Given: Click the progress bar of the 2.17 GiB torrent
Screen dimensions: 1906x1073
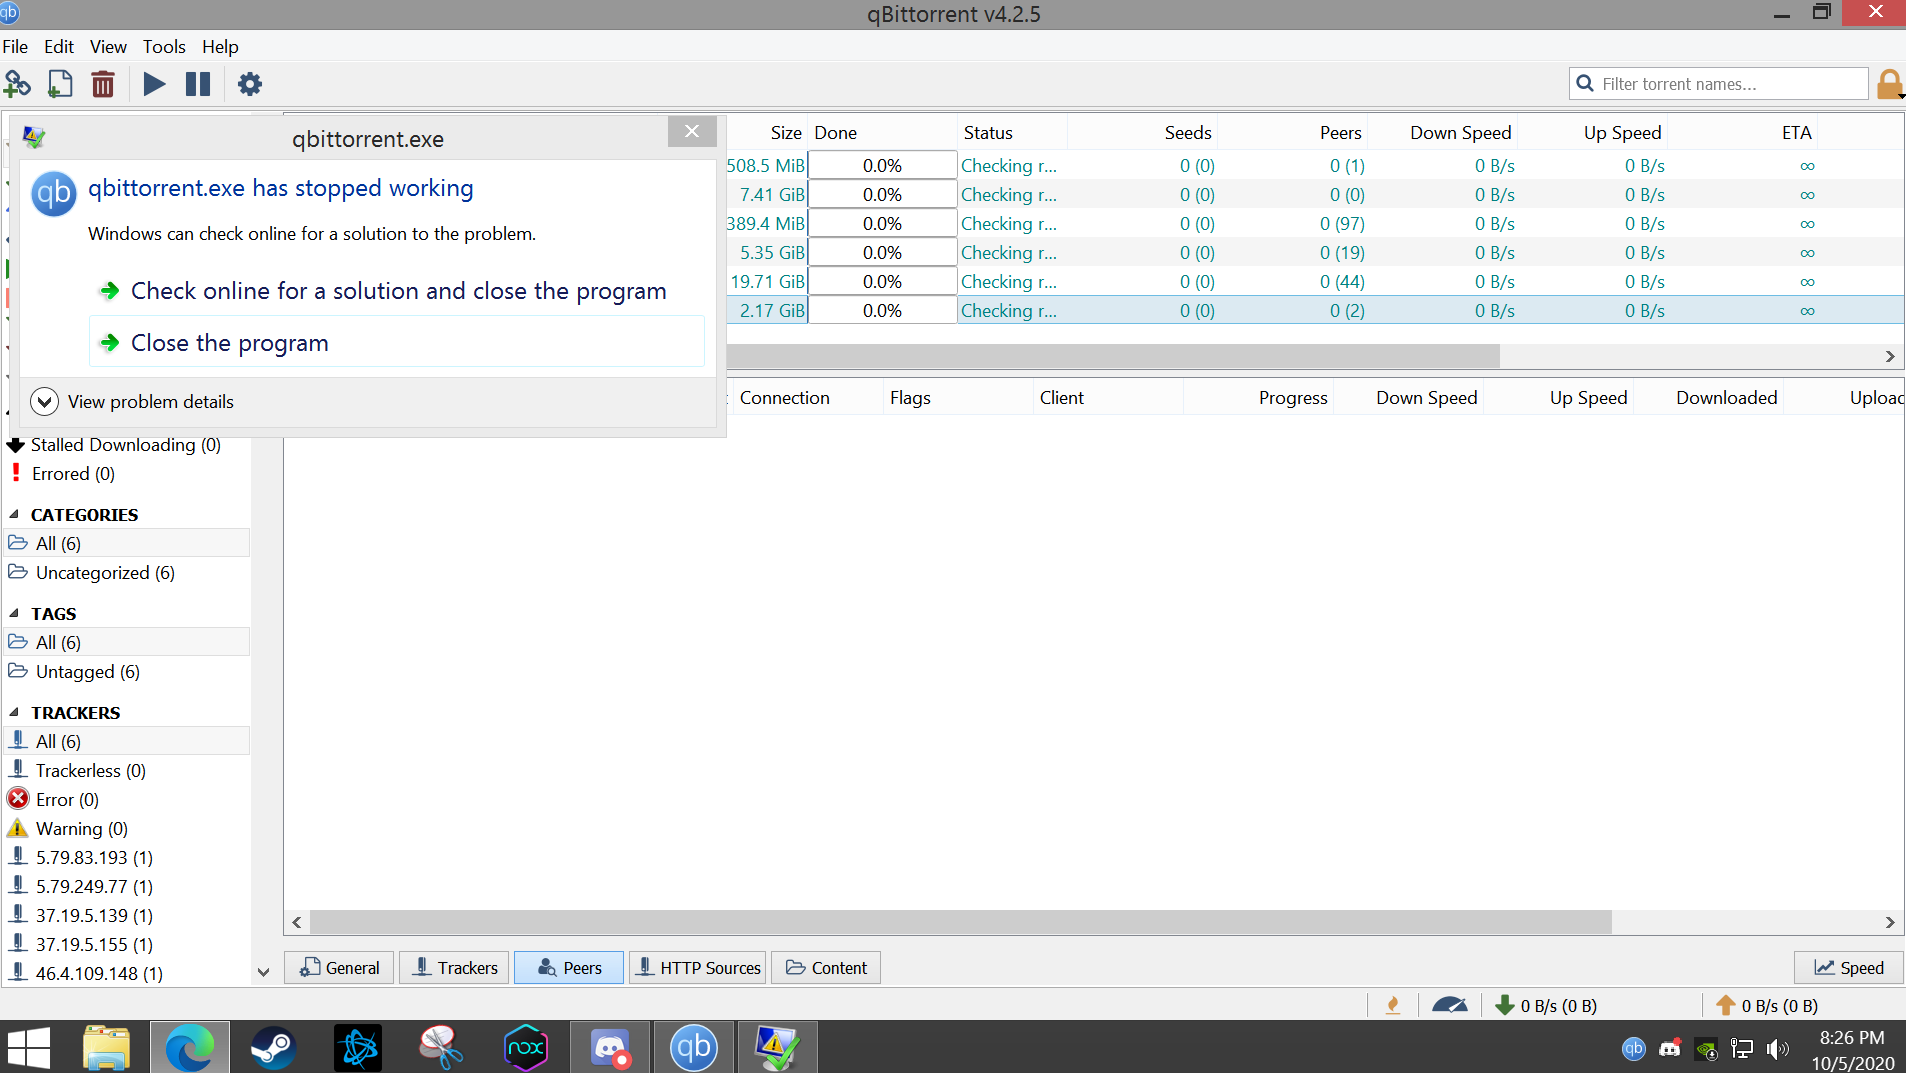Looking at the screenshot, I should pyautogui.click(x=882, y=310).
